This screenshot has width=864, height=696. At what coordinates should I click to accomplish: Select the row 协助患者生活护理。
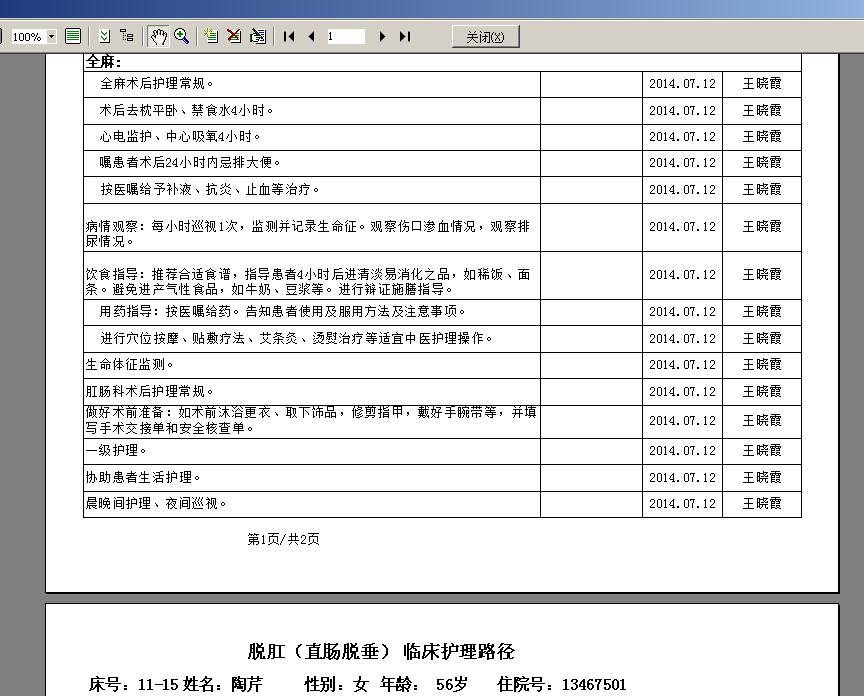[442, 478]
